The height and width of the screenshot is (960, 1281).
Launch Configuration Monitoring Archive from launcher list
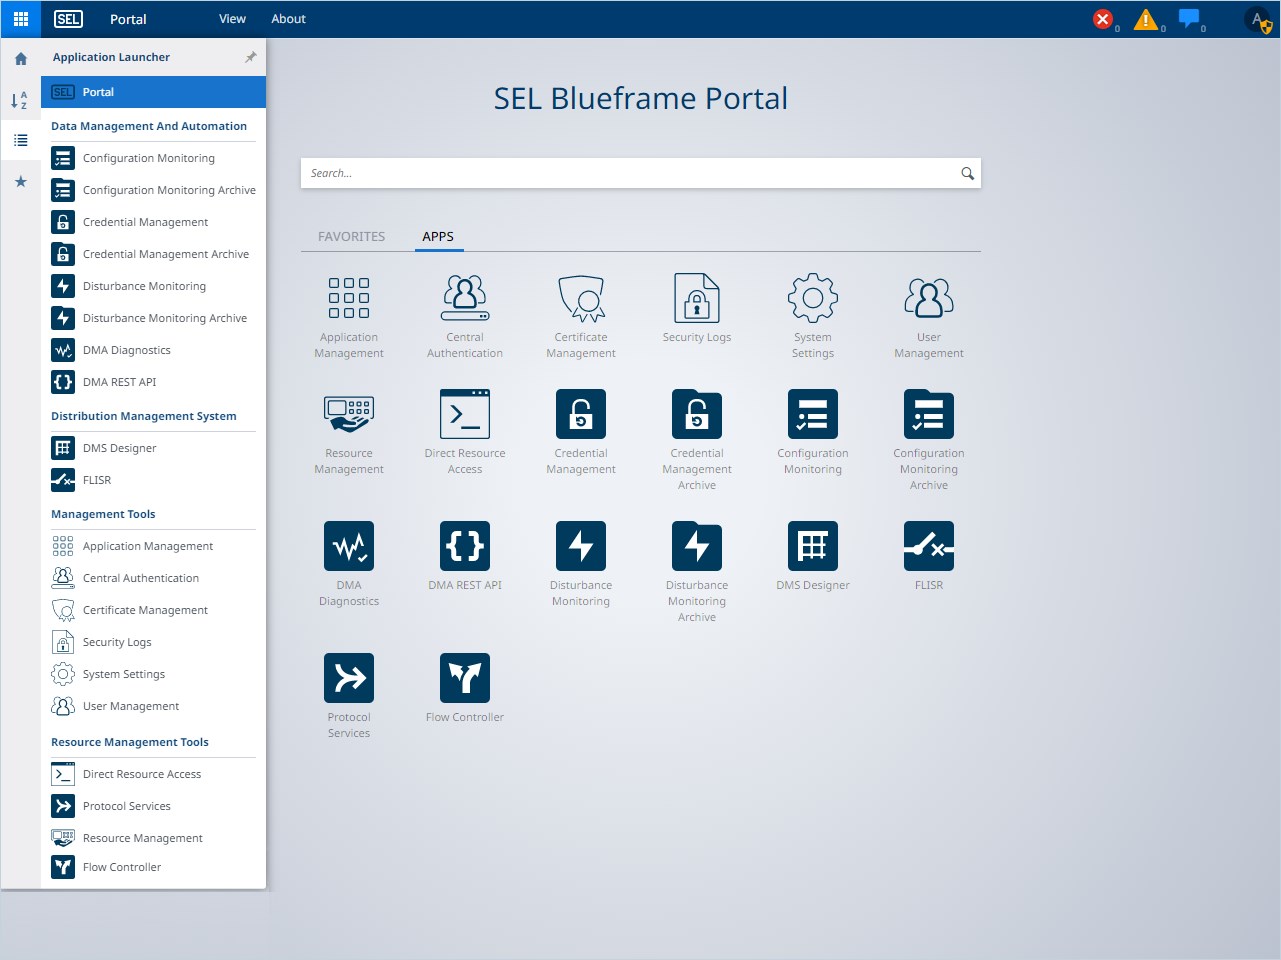coord(153,190)
